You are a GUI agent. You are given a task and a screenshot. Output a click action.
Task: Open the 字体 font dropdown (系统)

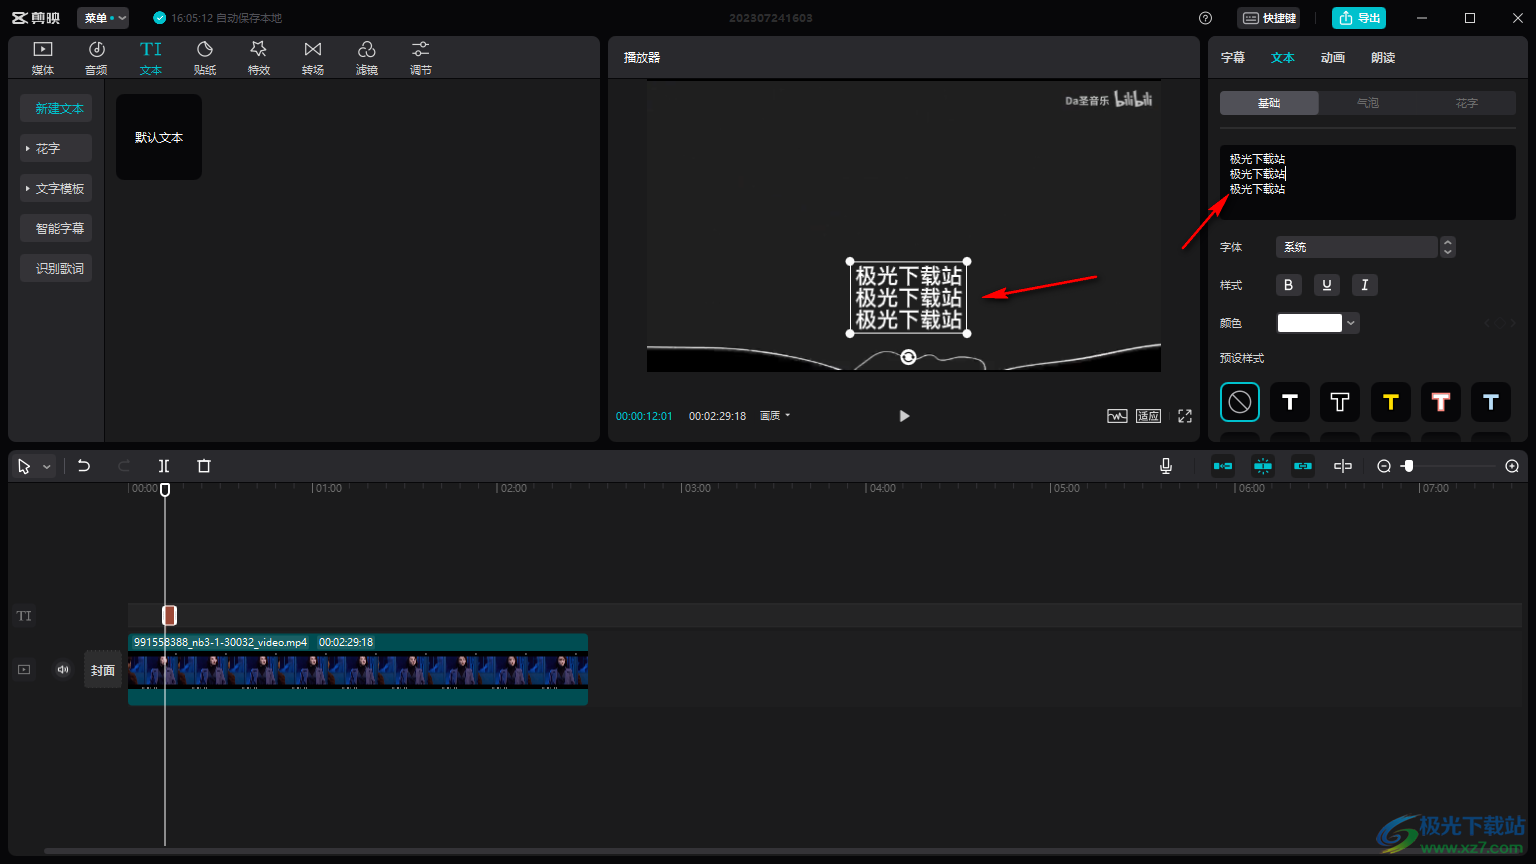click(x=1357, y=247)
